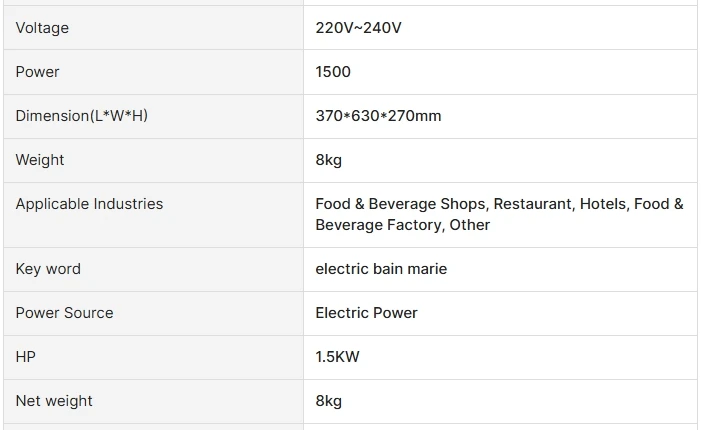Image resolution: width=701 pixels, height=430 pixels.
Task: Select the Electric Power value
Action: click(x=366, y=313)
